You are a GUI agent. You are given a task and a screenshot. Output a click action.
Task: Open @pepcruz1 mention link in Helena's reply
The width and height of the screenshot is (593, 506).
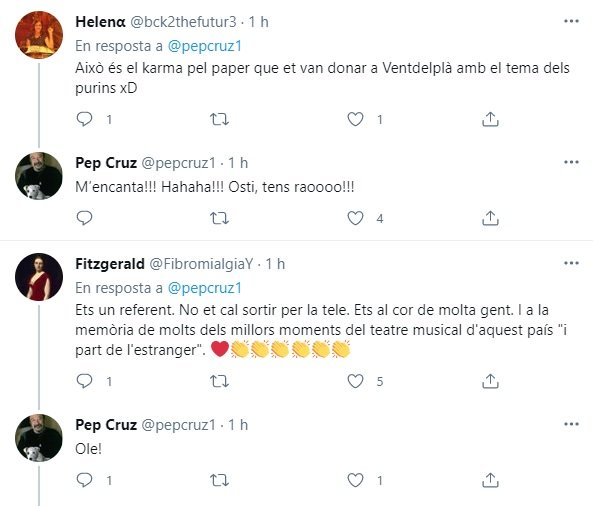(x=205, y=46)
